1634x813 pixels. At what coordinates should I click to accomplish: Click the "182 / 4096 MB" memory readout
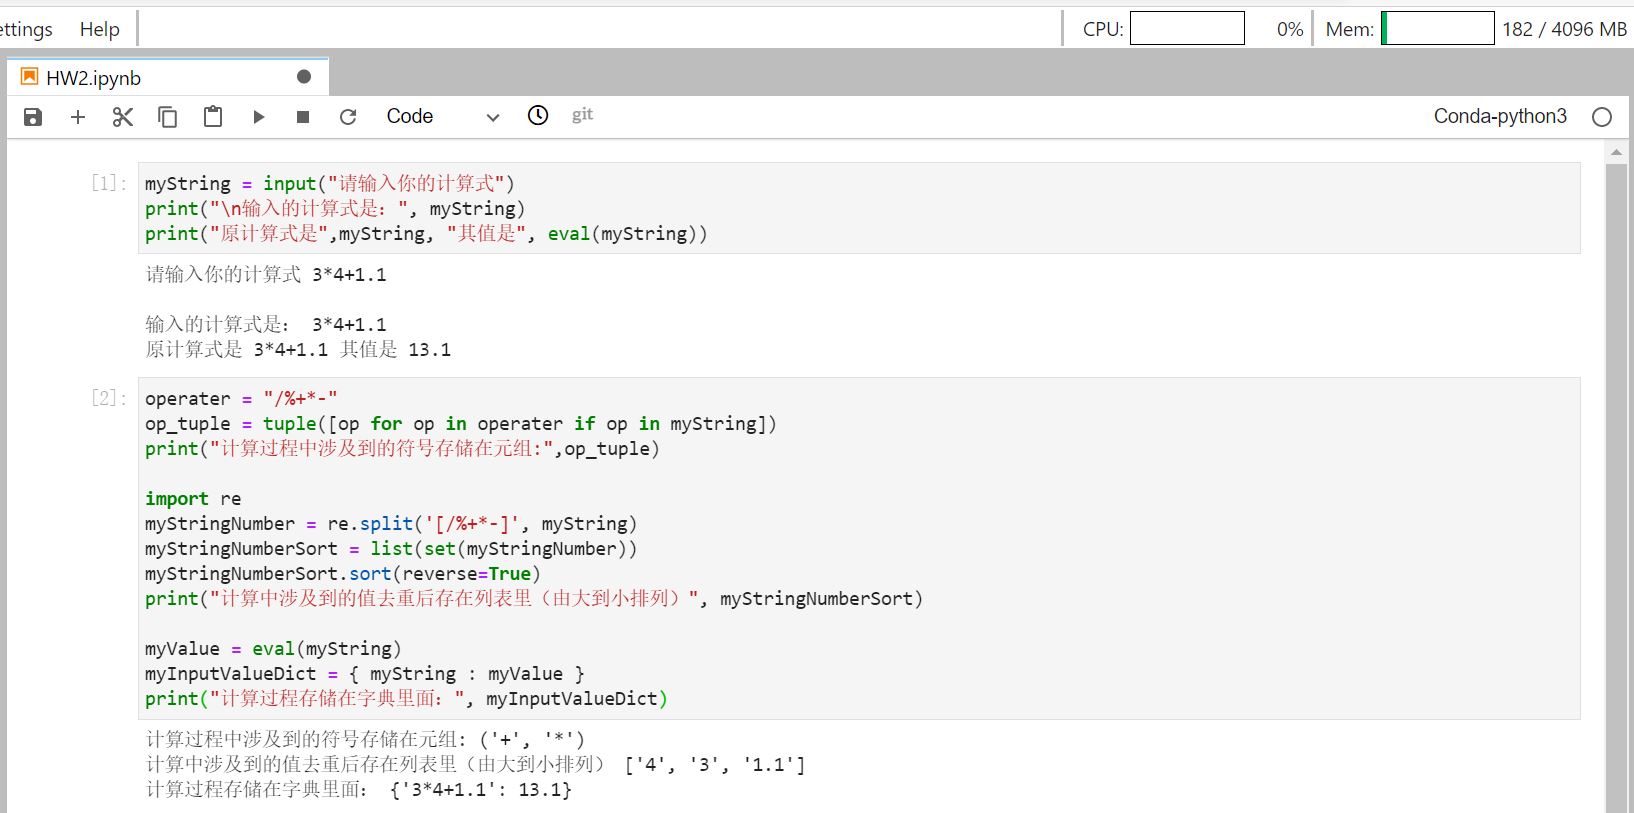click(x=1564, y=29)
